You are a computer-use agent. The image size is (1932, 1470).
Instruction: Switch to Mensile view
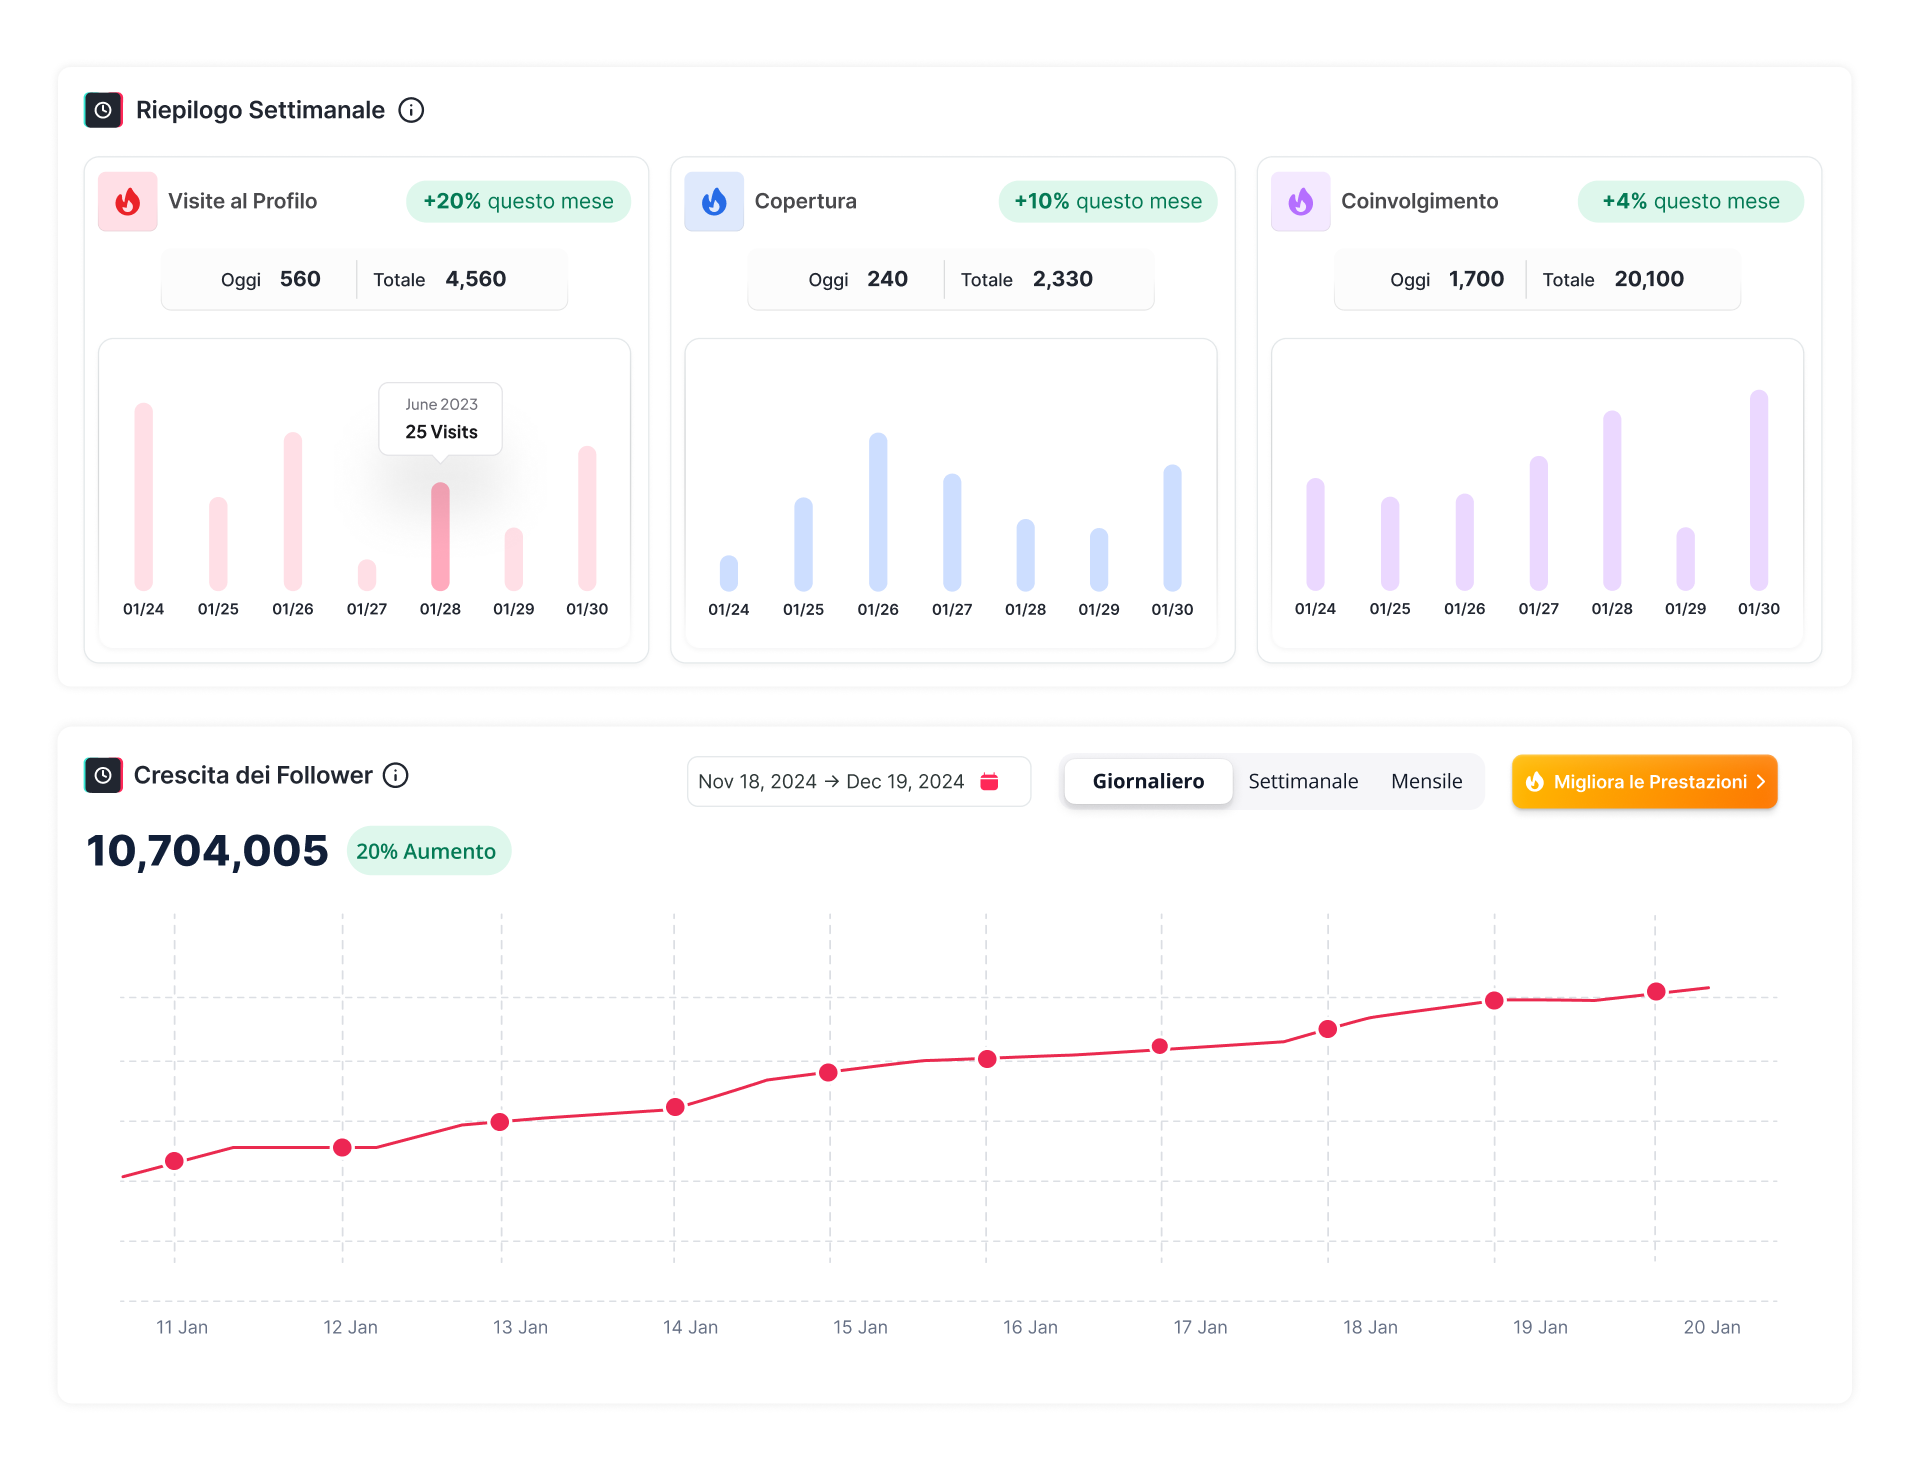click(x=1426, y=781)
